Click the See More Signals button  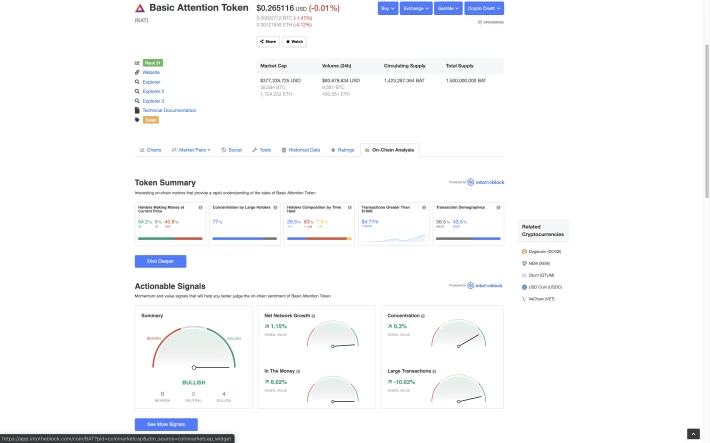(166, 424)
